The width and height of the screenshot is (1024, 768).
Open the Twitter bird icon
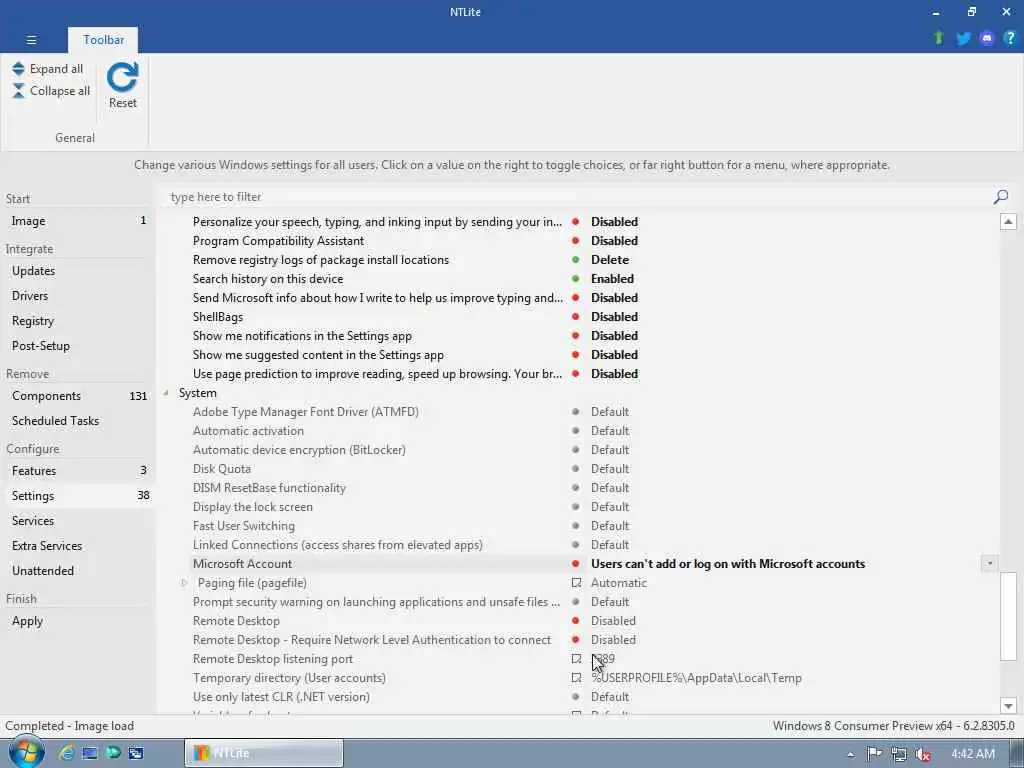pos(963,39)
